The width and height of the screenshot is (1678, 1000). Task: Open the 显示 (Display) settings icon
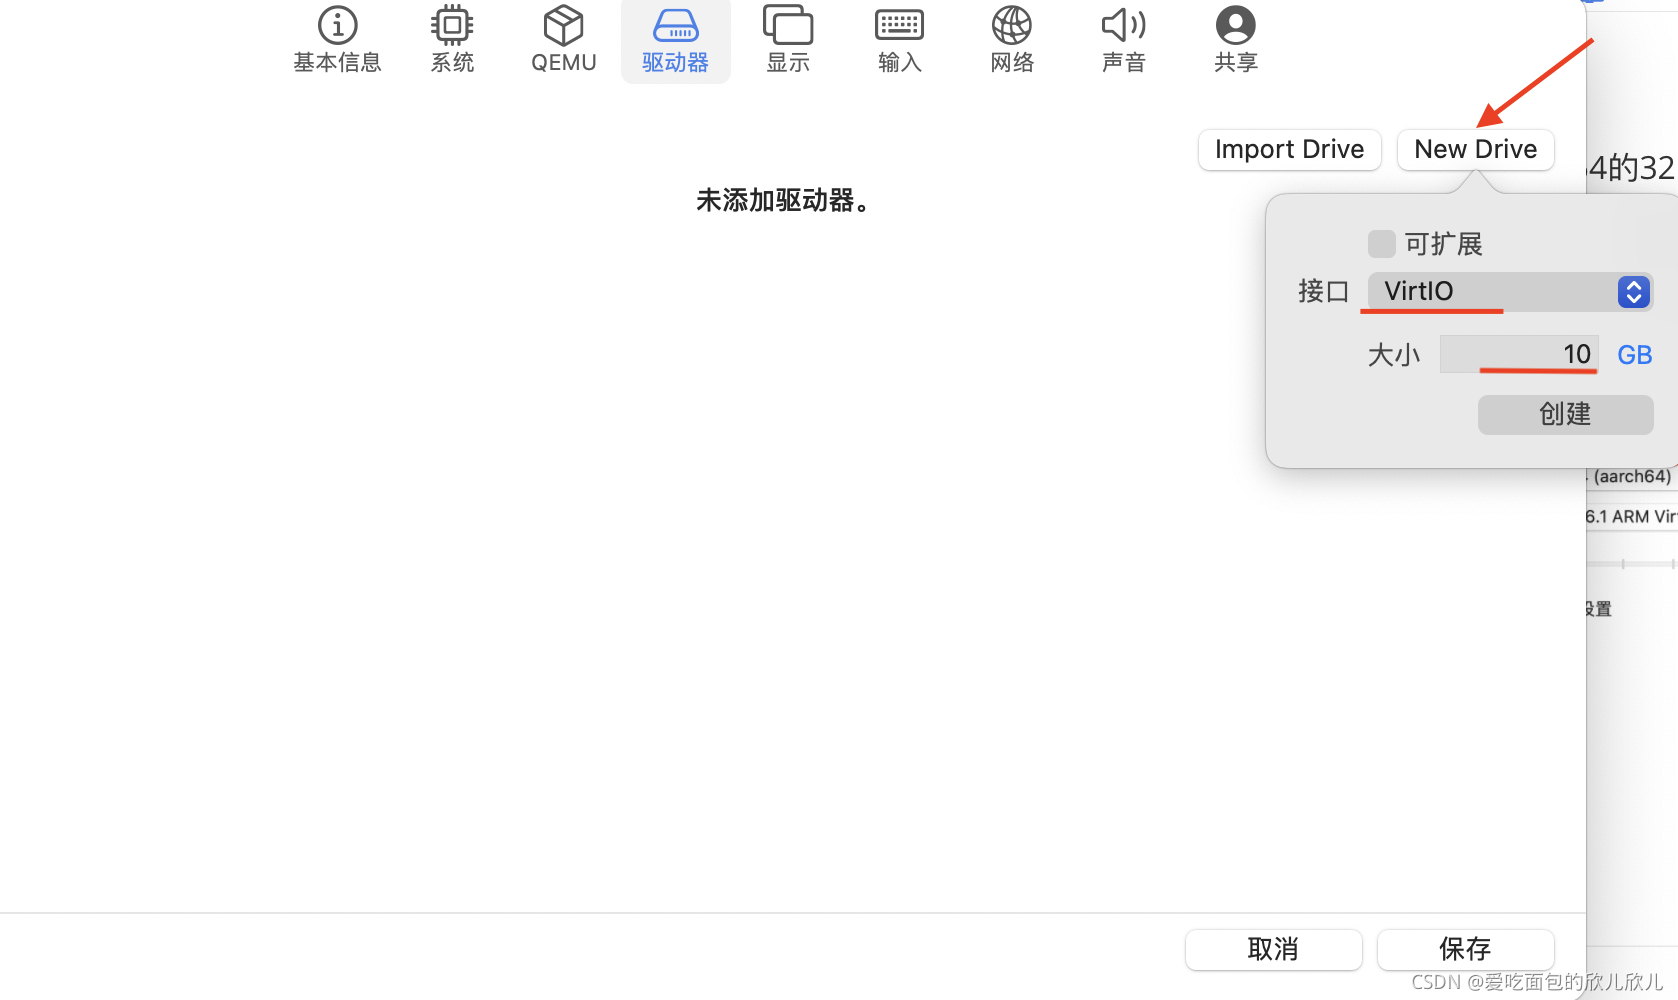pyautogui.click(x=787, y=40)
